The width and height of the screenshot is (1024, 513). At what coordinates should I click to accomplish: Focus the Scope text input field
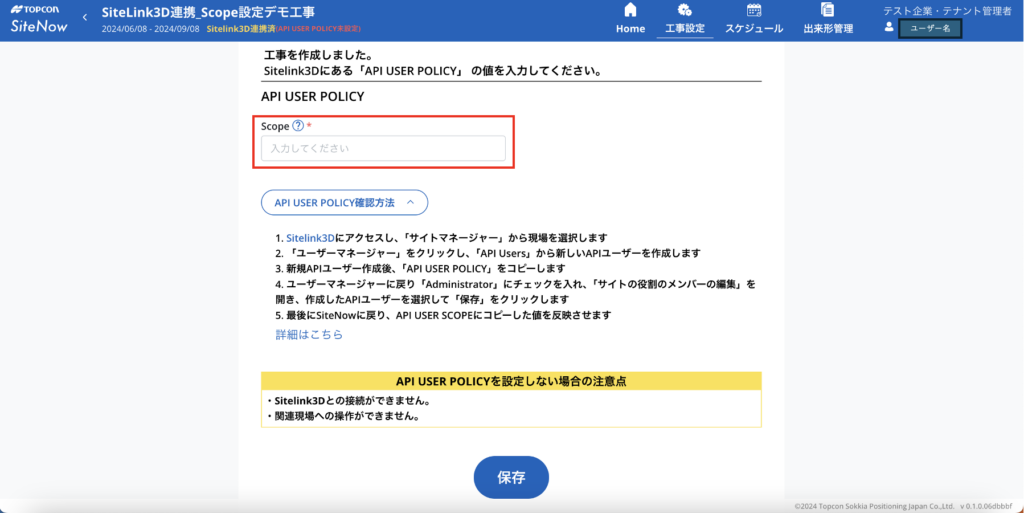click(383, 148)
